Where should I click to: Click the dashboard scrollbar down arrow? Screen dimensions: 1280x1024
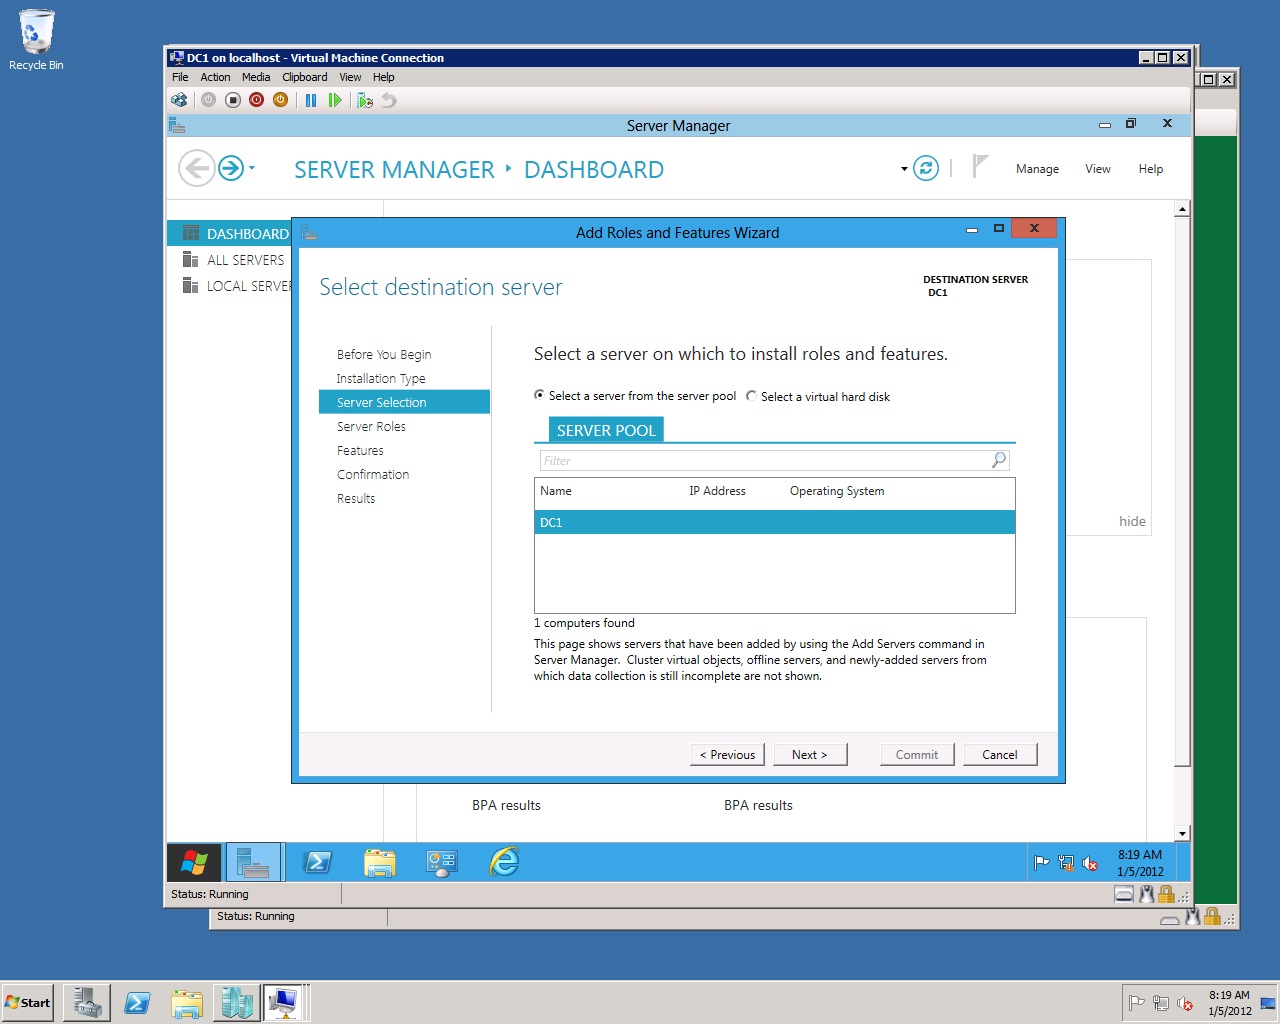coord(1182,833)
